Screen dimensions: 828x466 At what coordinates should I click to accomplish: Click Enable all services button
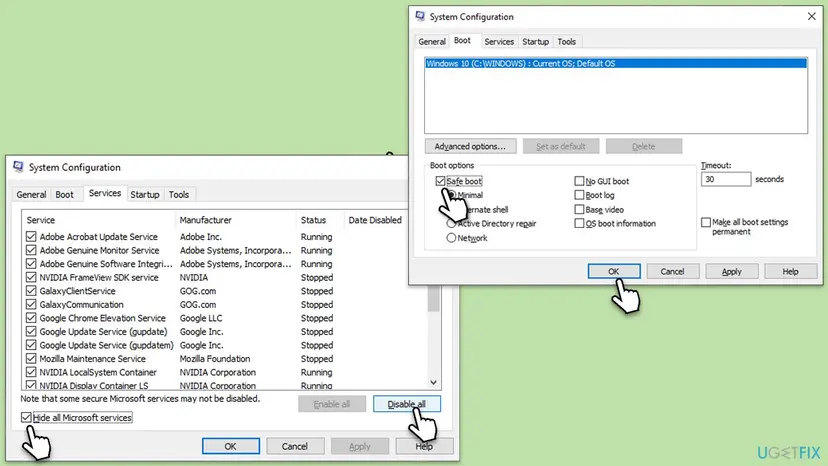pos(332,404)
